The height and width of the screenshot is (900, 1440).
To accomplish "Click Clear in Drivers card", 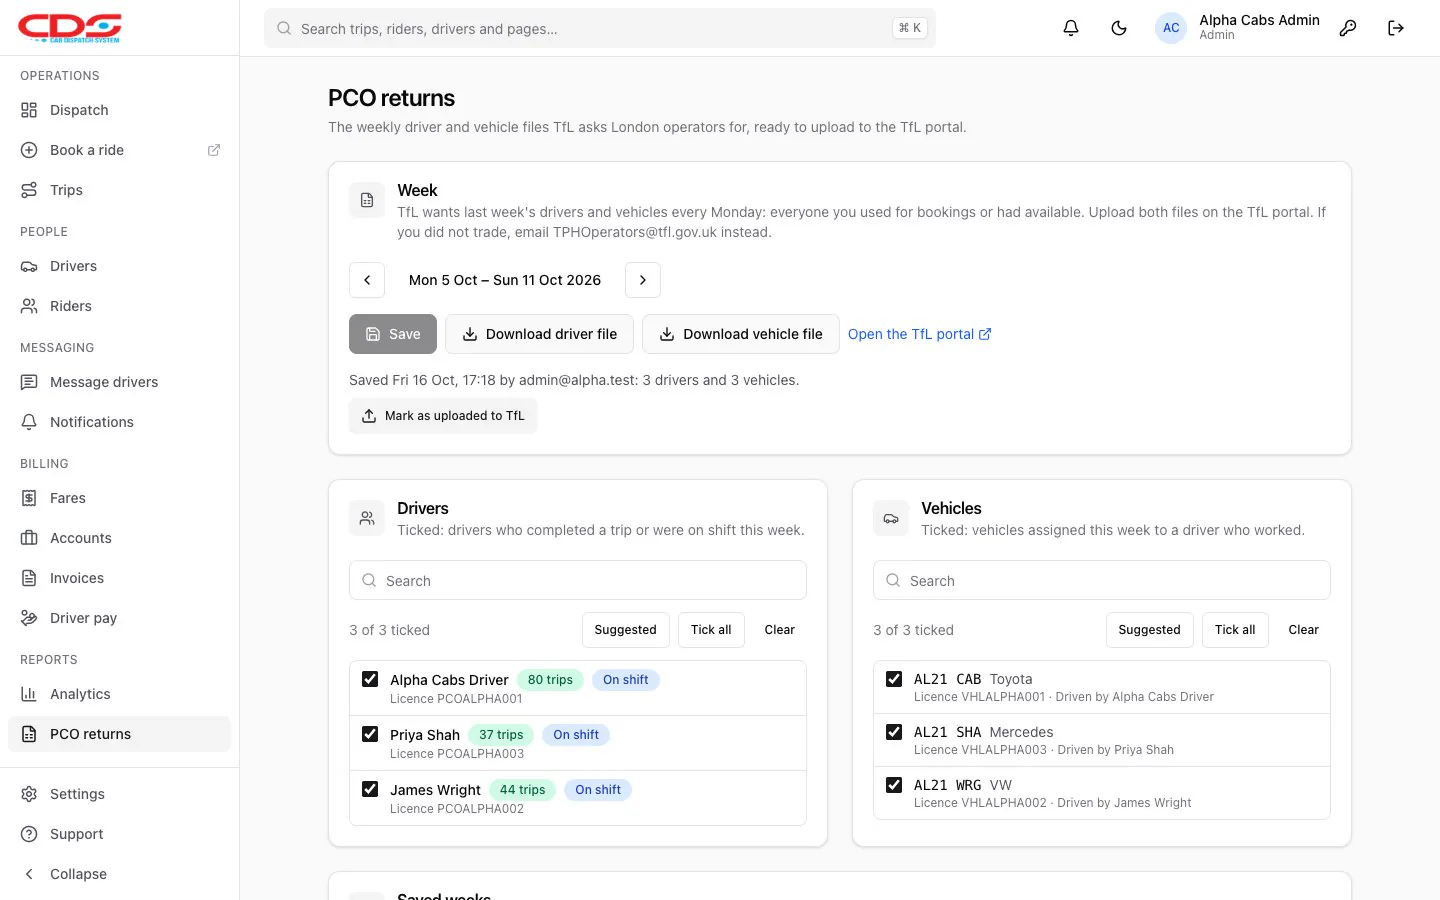I will 780,630.
